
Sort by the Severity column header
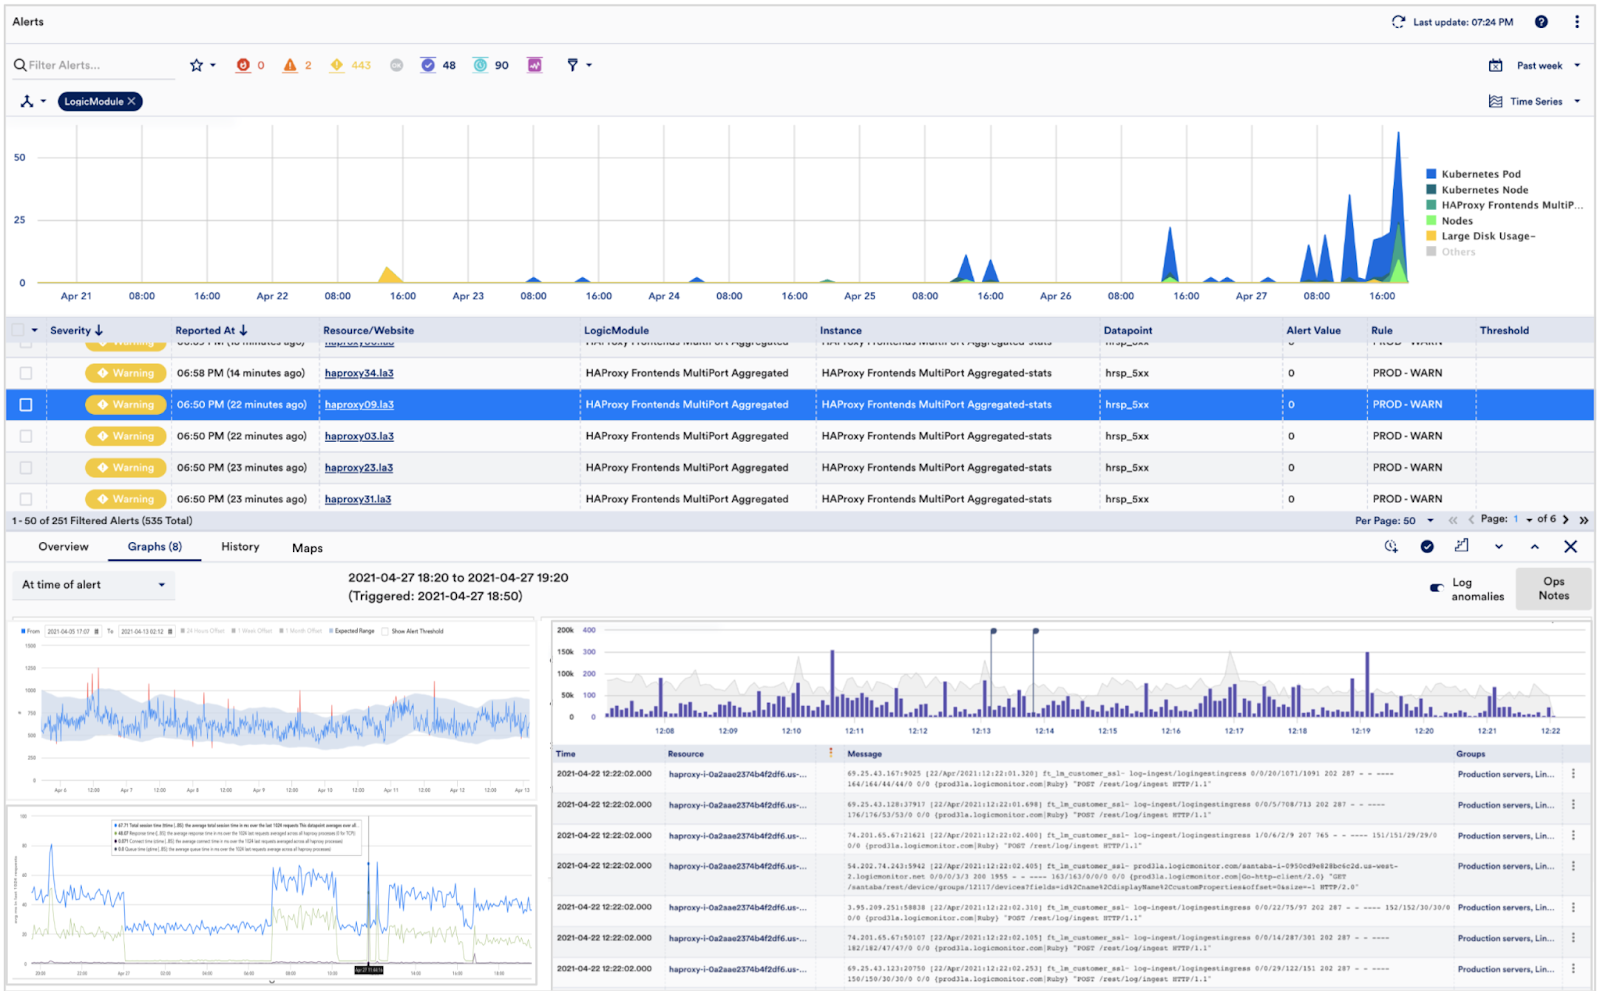tap(76, 330)
